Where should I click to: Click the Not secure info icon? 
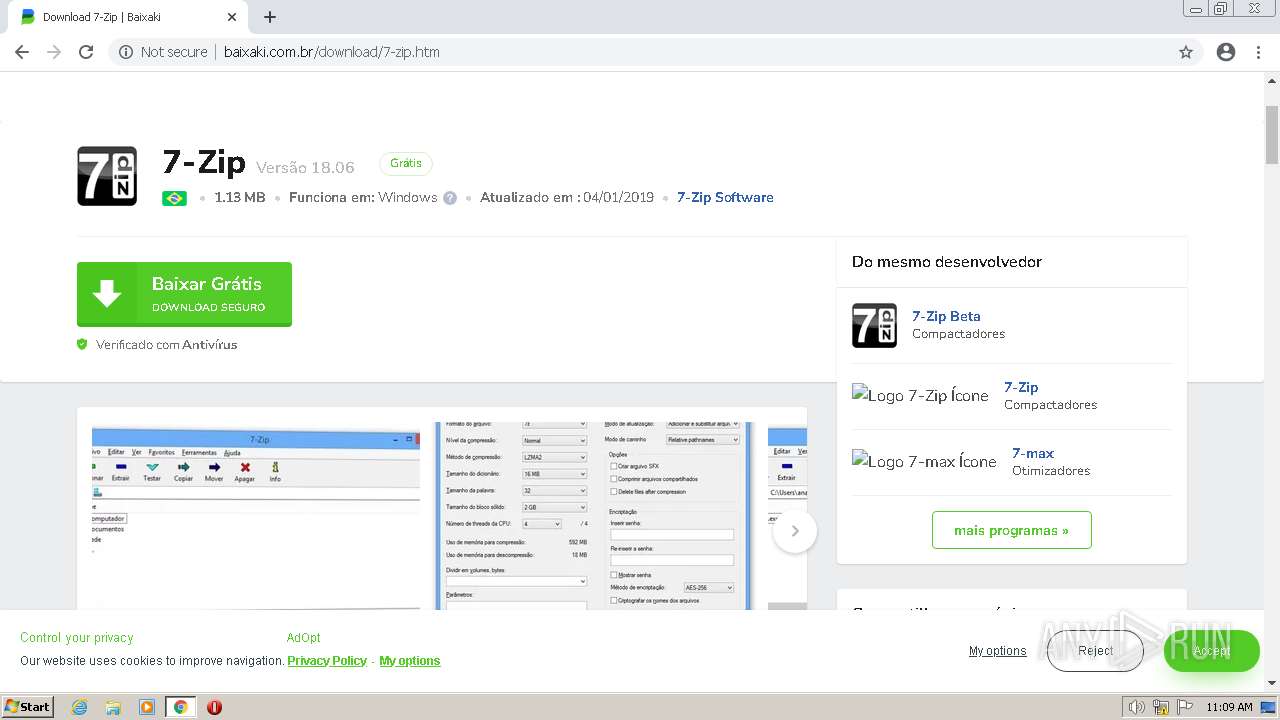(126, 52)
